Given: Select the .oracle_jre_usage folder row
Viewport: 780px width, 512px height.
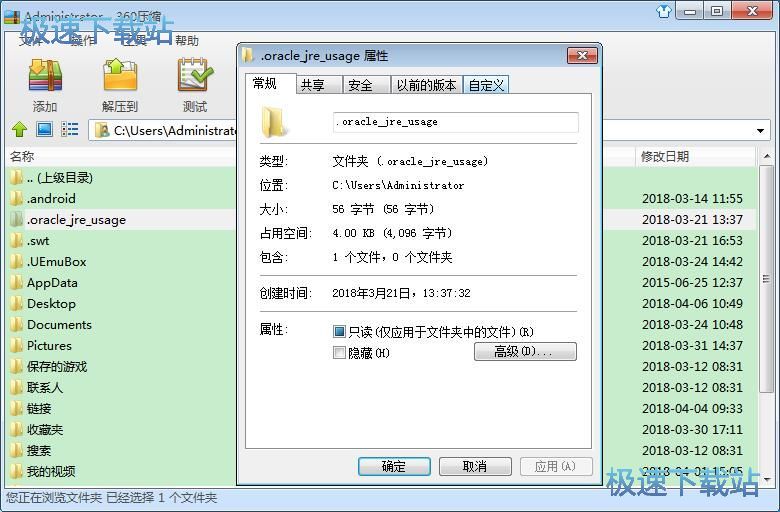Looking at the screenshot, I should coord(122,219).
